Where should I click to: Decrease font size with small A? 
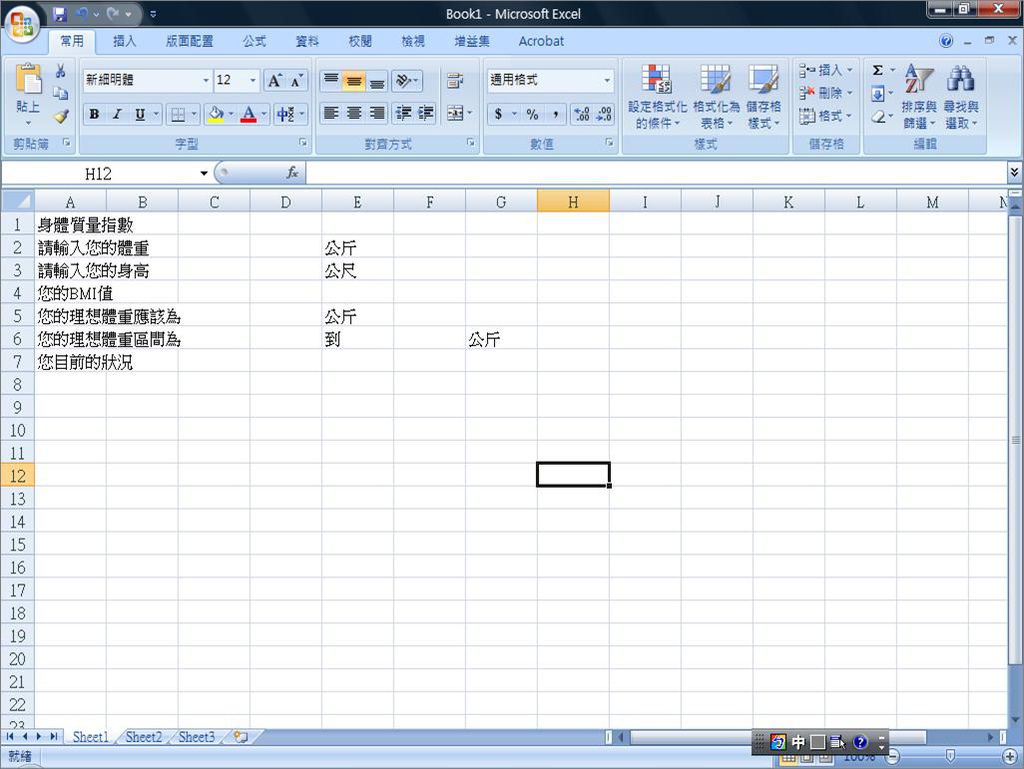coord(296,80)
